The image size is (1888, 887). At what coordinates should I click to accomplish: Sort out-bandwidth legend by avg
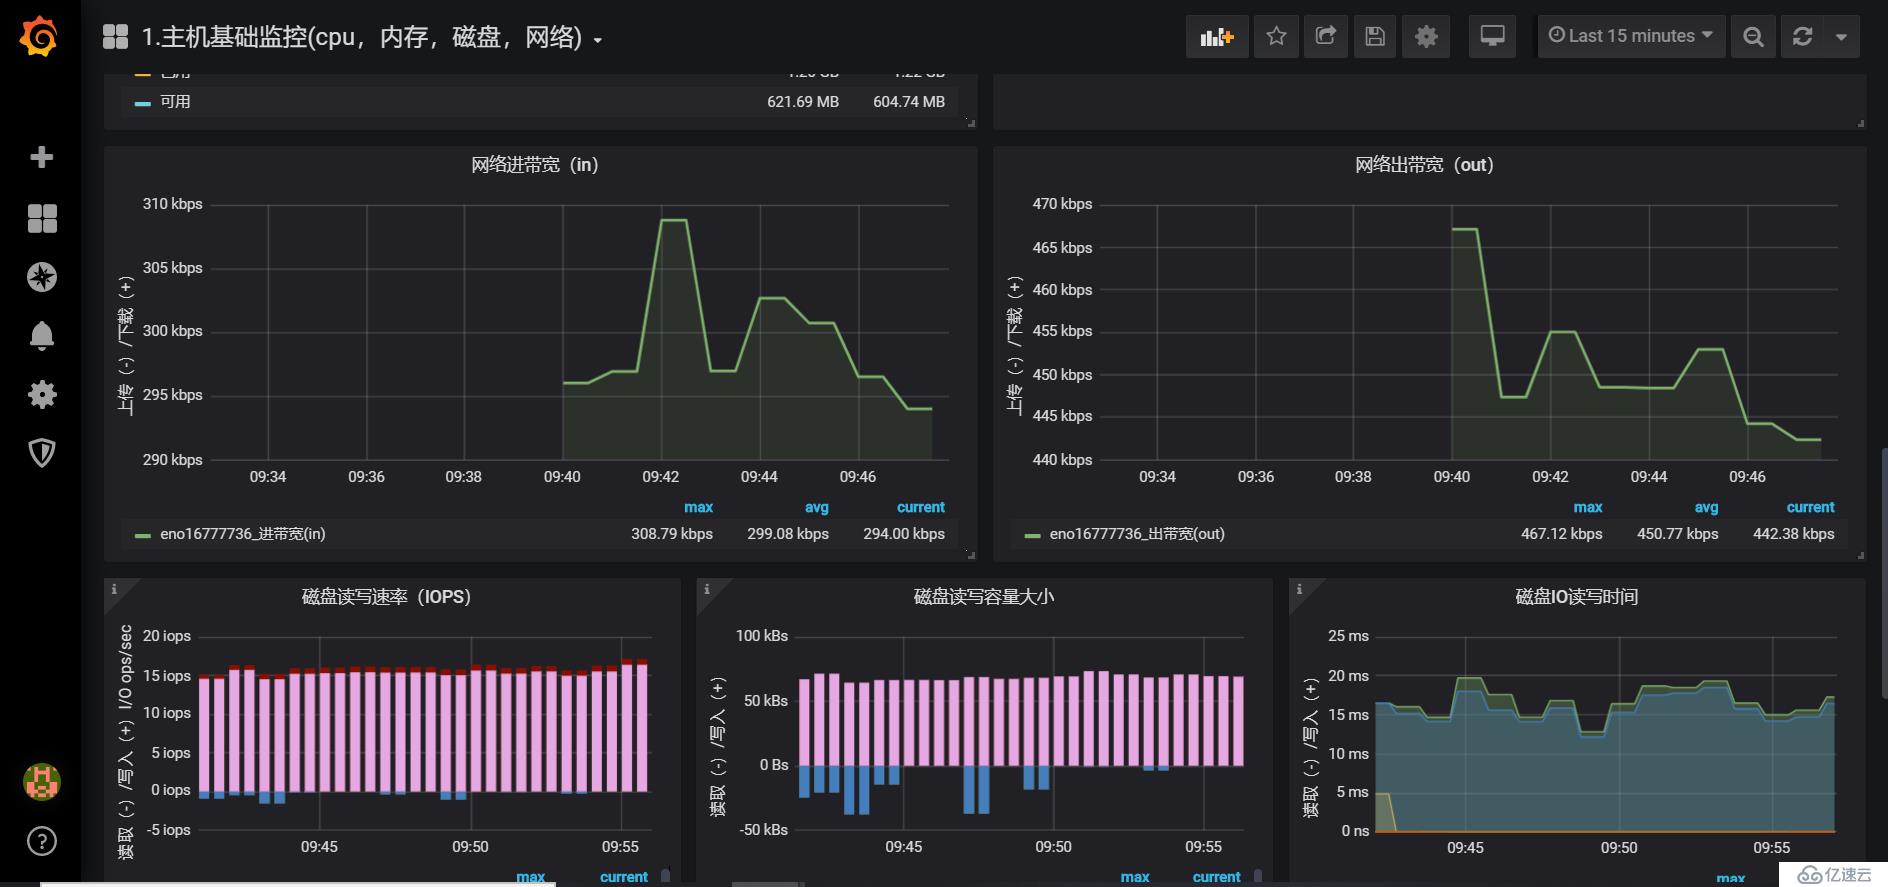pos(1707,507)
